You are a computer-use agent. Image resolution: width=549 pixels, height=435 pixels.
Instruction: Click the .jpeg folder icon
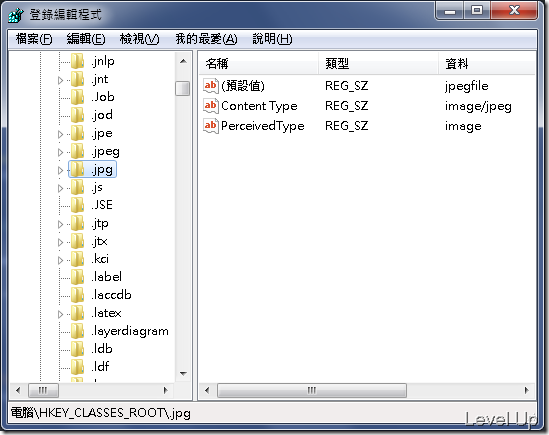pos(77,151)
